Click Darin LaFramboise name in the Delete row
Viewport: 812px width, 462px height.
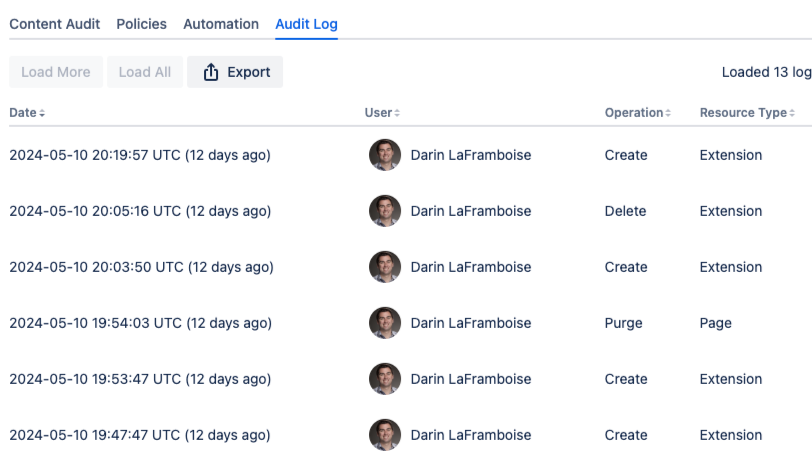(470, 211)
